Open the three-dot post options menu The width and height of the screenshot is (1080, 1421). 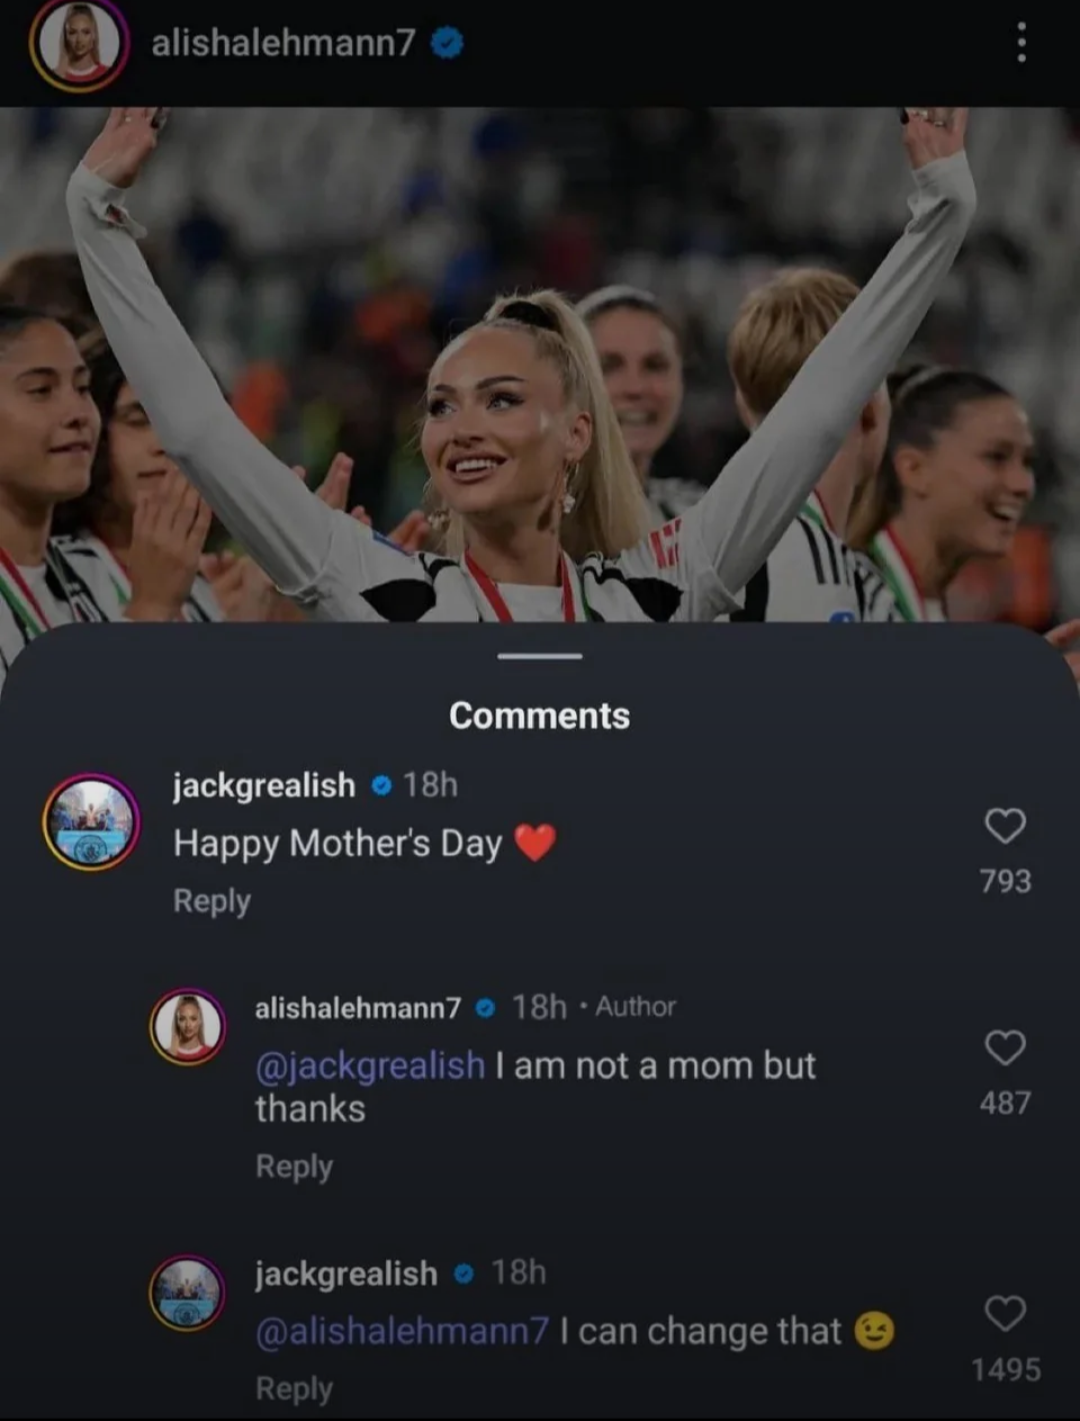coord(1021,44)
